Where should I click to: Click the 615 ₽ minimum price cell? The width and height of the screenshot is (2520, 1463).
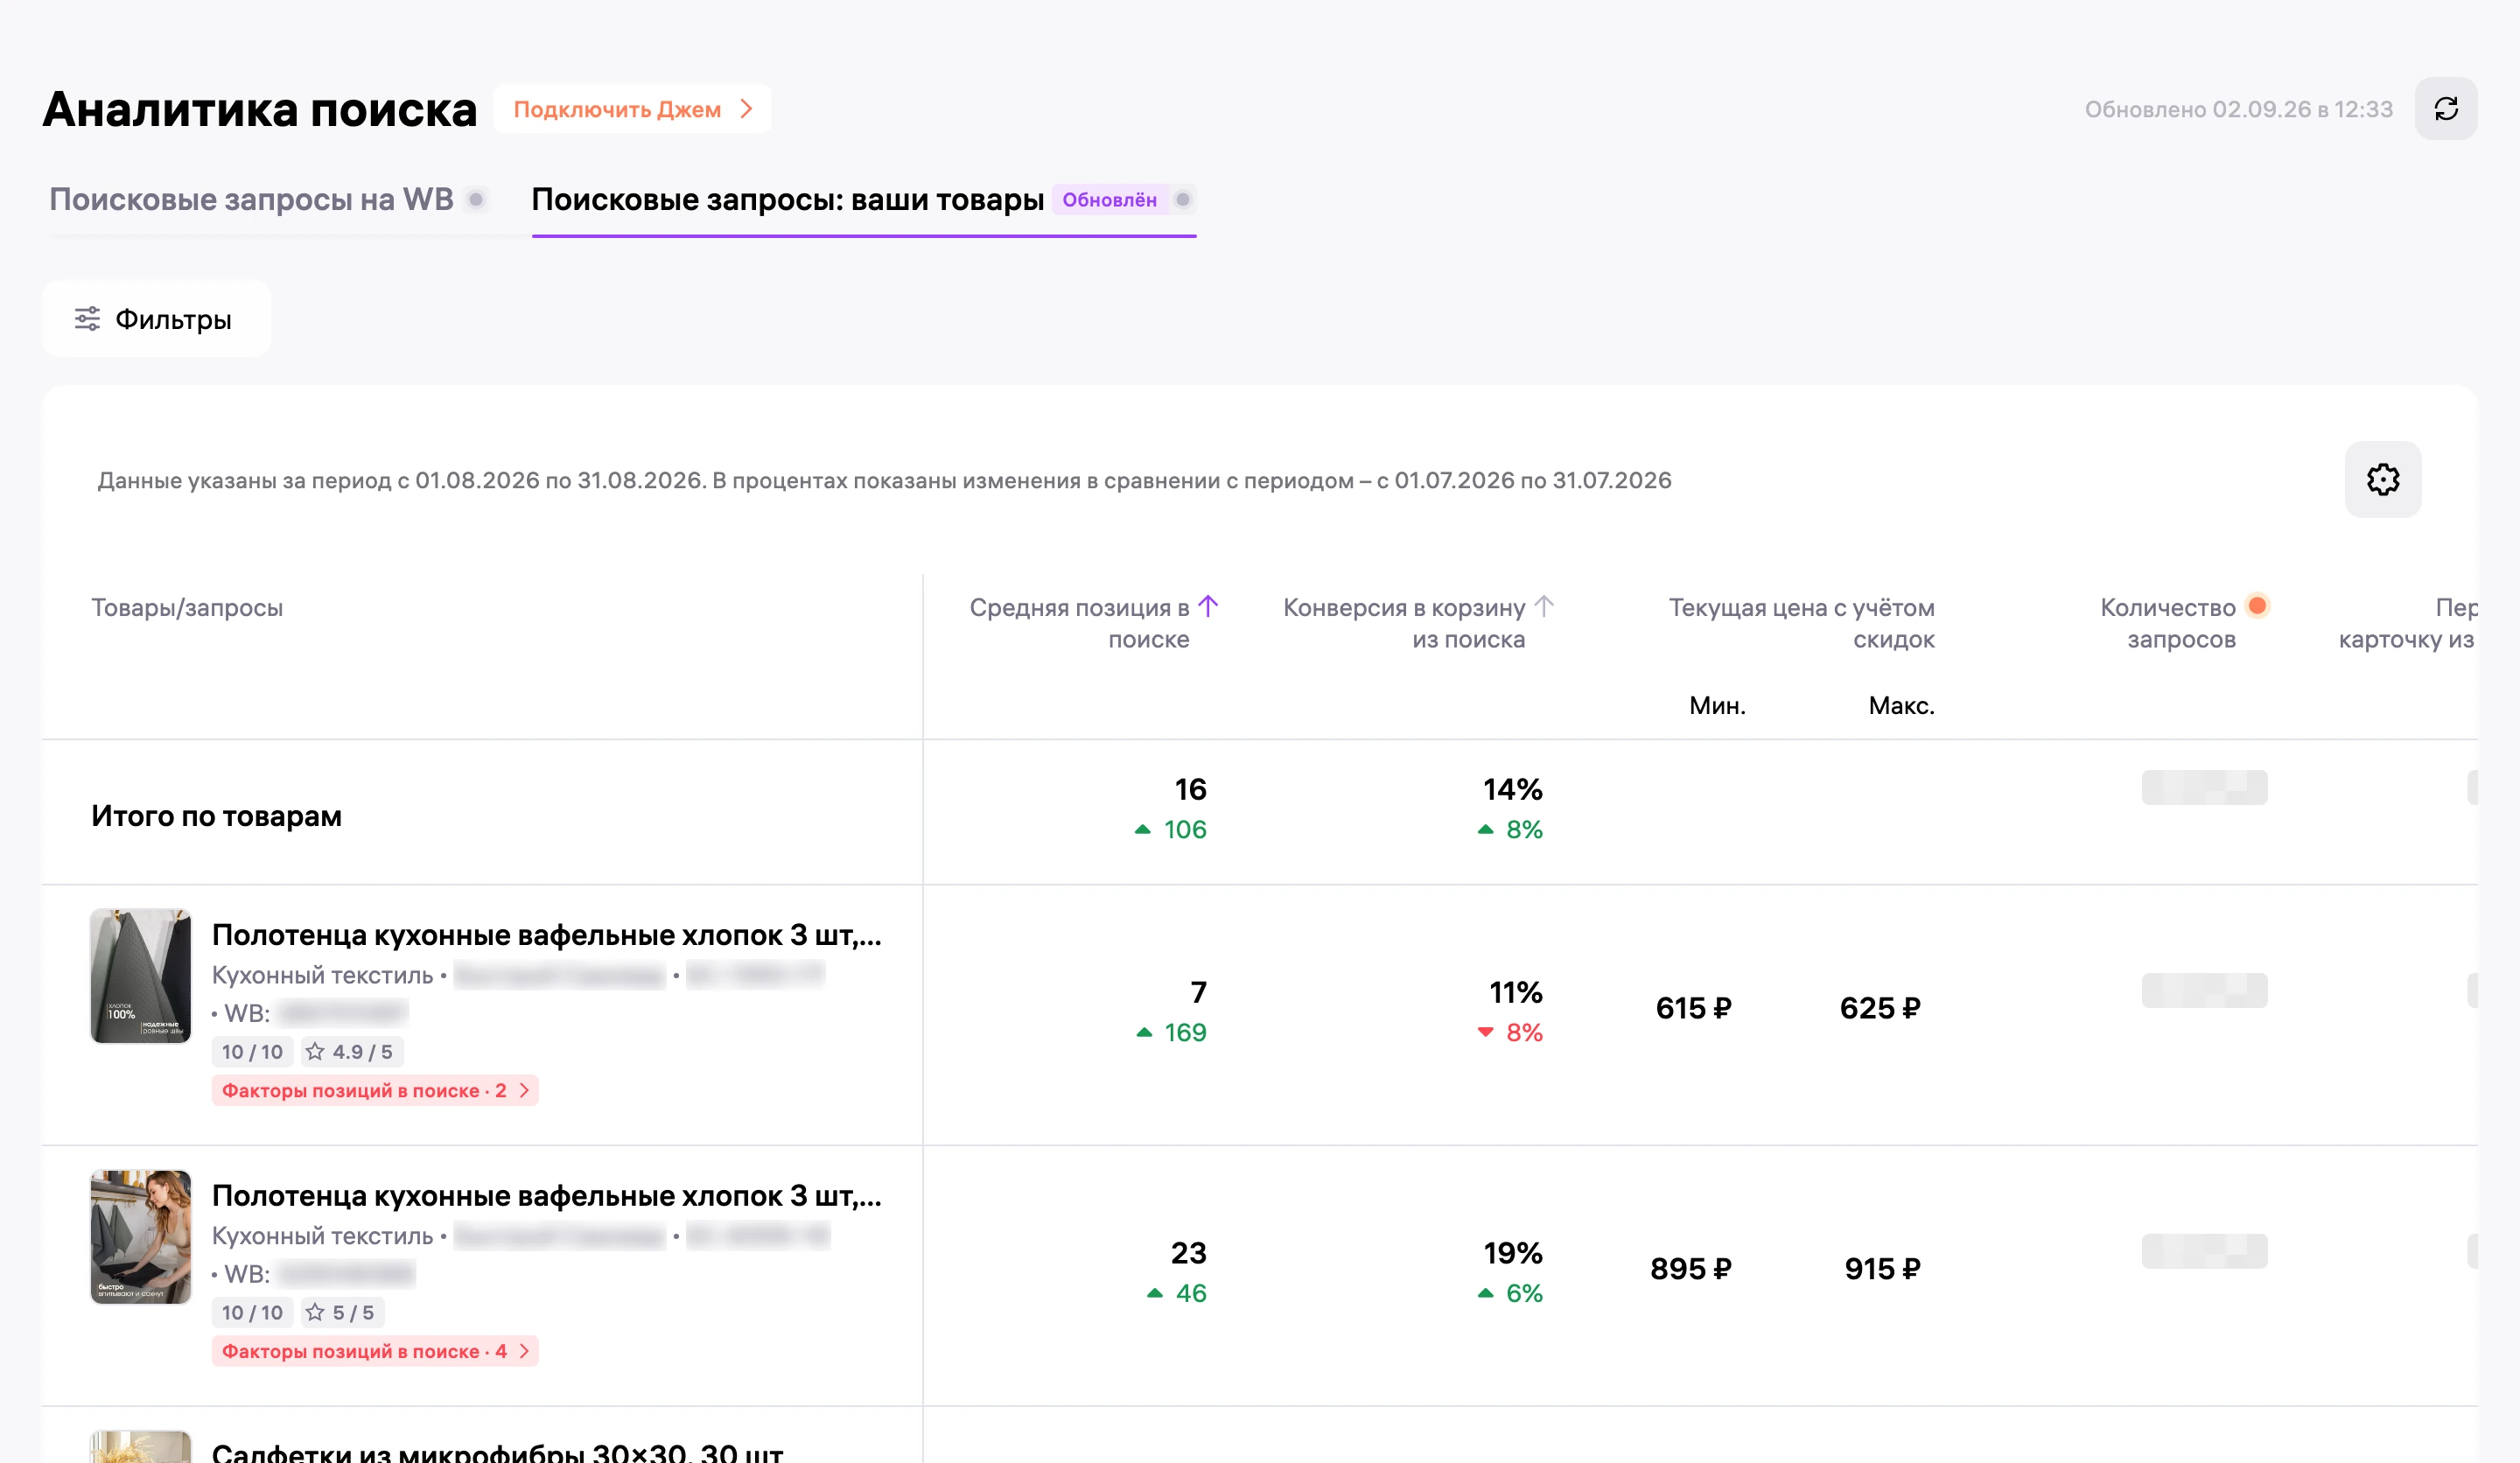pyautogui.click(x=1693, y=1008)
